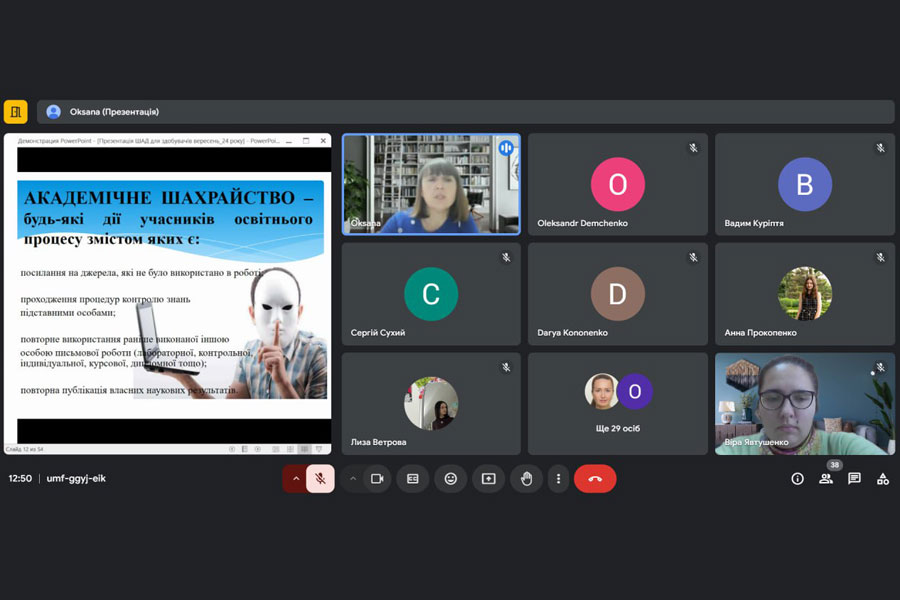The width and height of the screenshot is (900, 600).
Task: Click the purple O avatar in more participants
Action: 635,391
